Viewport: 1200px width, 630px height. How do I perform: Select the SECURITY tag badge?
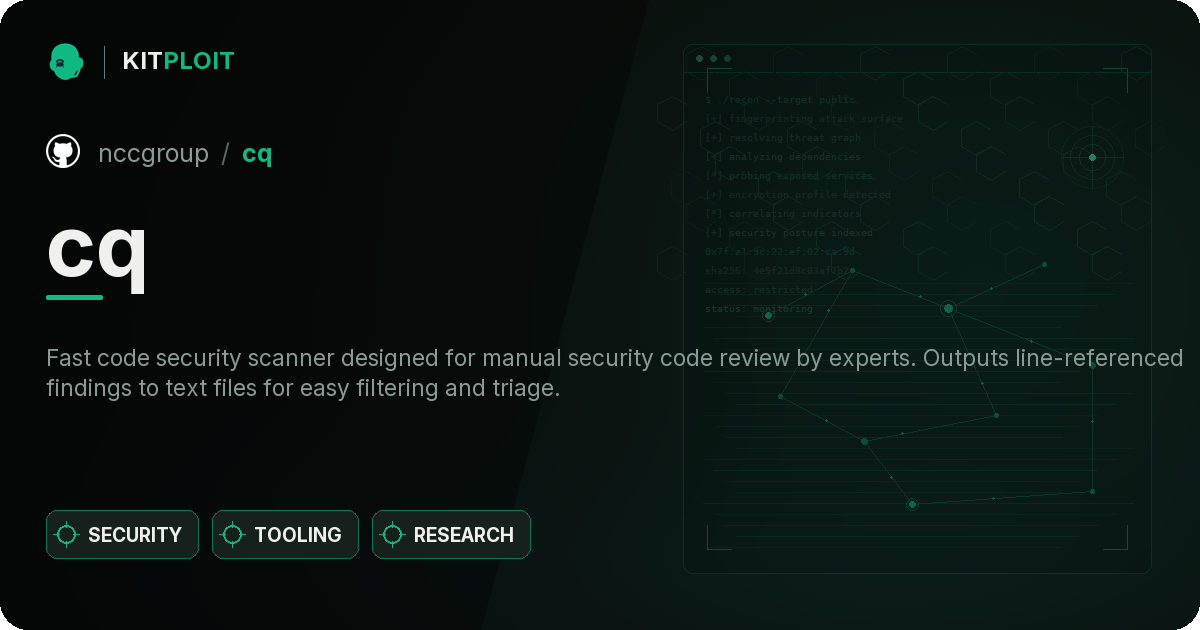coord(122,535)
